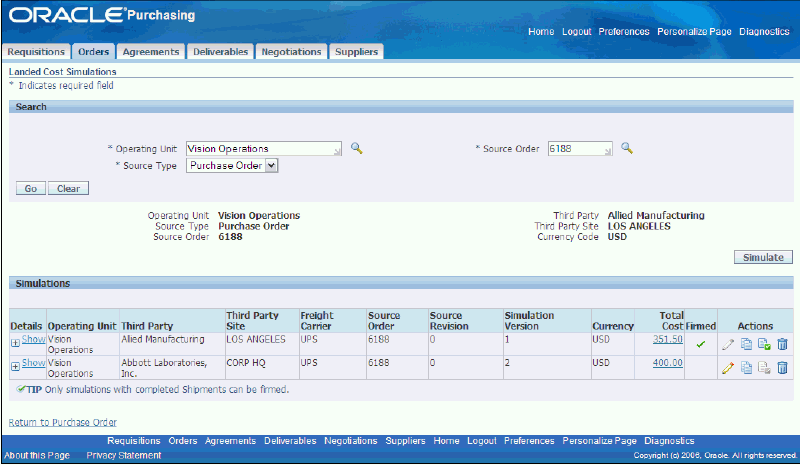Click the Firmed check mark in row 1
This screenshot has height=465, width=800.
tap(701, 345)
